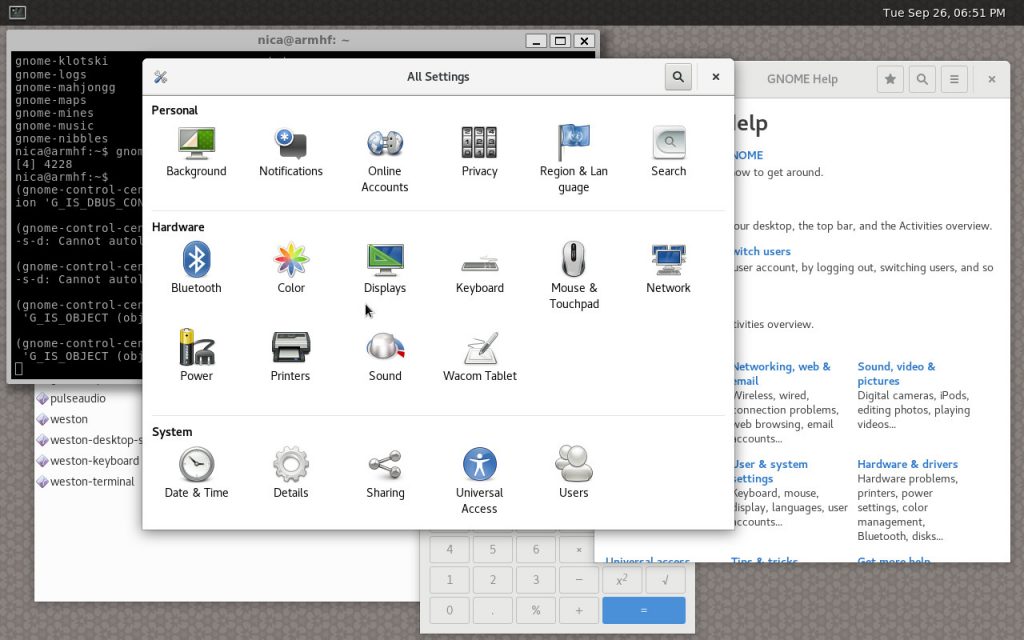Close the All Settings window

(716, 77)
